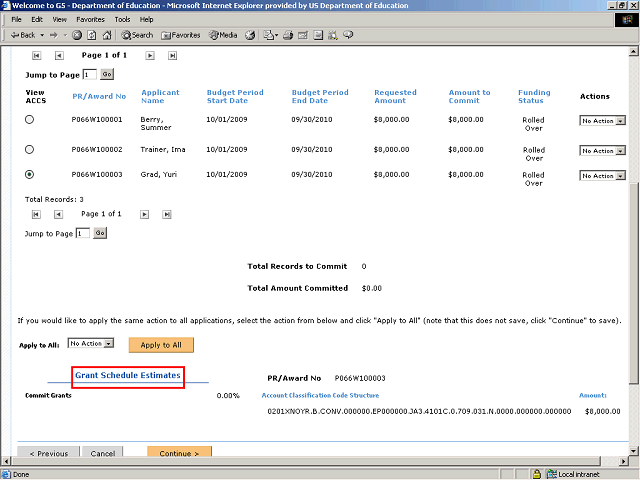Viewport: 640px width, 480px height.
Task: Refresh the page with the Refresh icon
Action: pyautogui.click(x=91, y=35)
